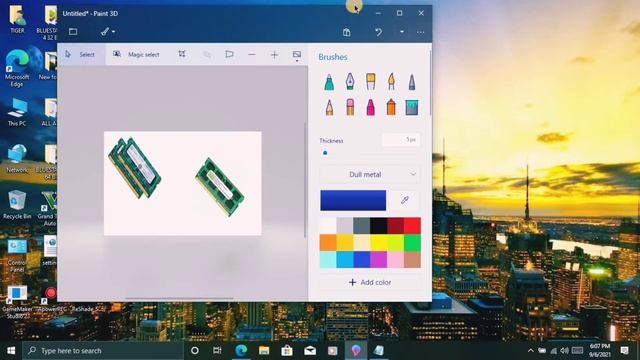Open Mail from the taskbar
This screenshot has width=640, height=360.
coord(310,351)
